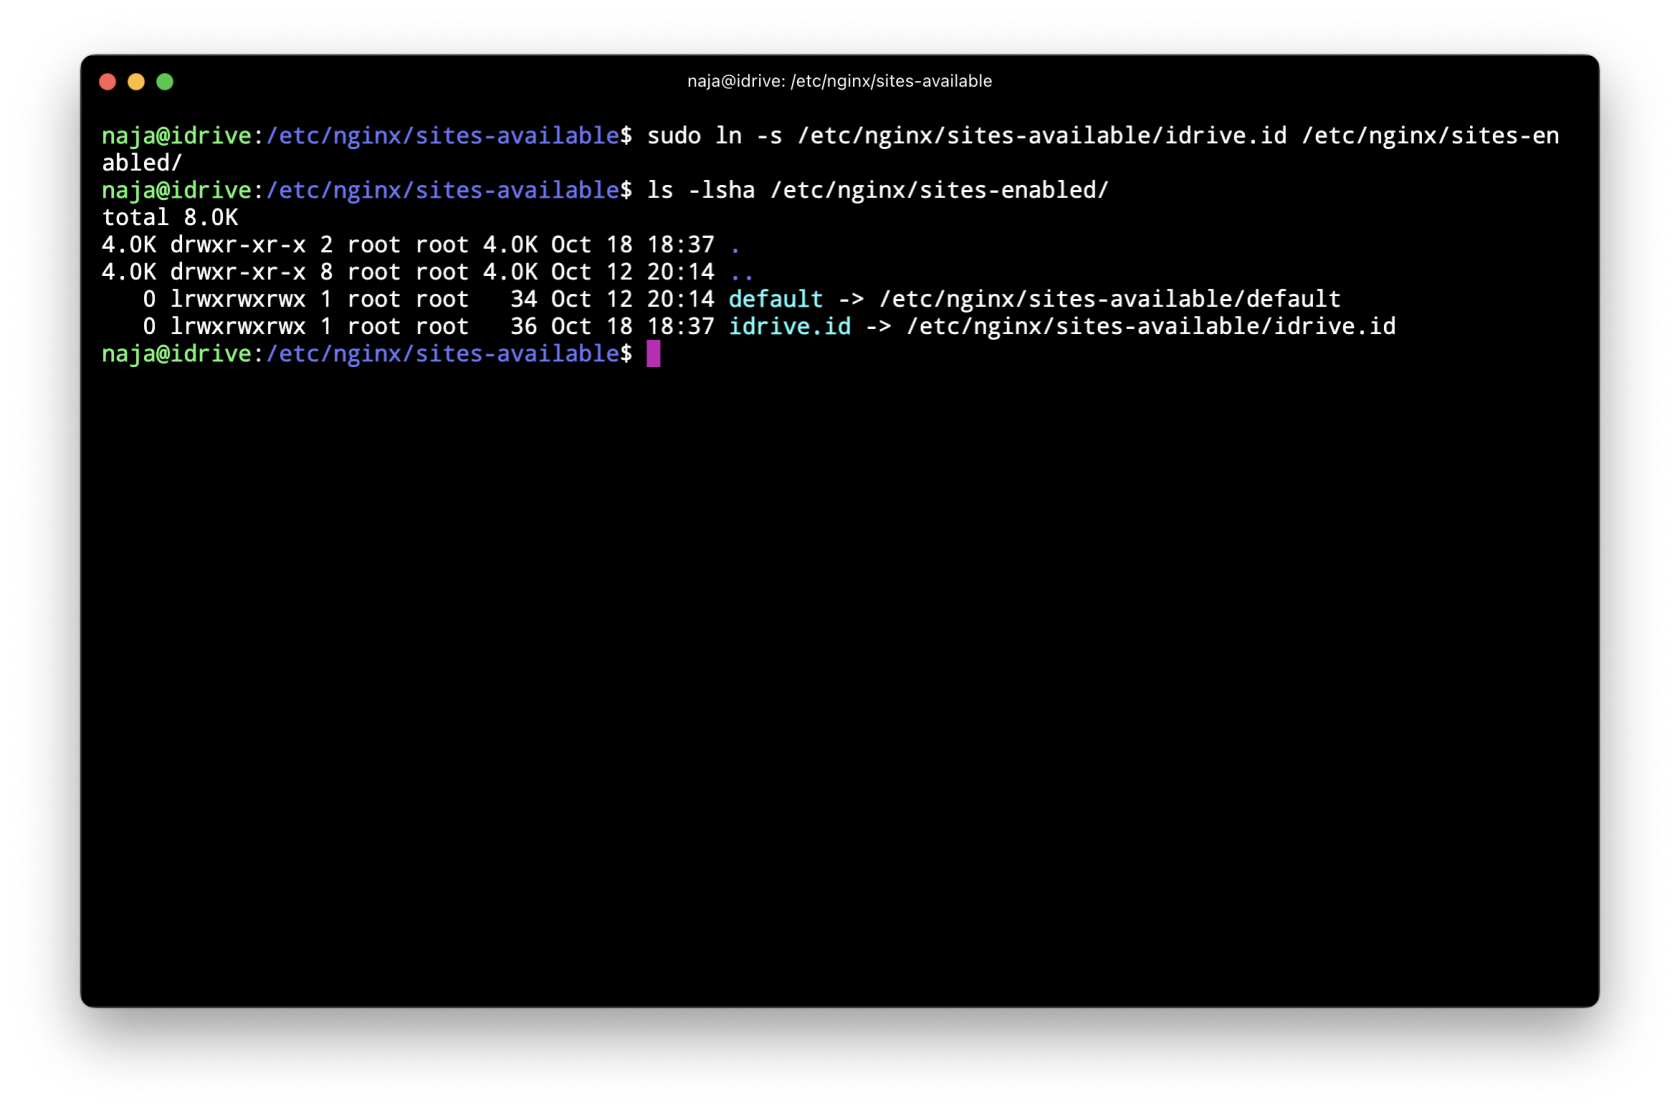
Task: Click 'drwxr-xr-x 2' permissions on the first row
Action: coord(251,245)
